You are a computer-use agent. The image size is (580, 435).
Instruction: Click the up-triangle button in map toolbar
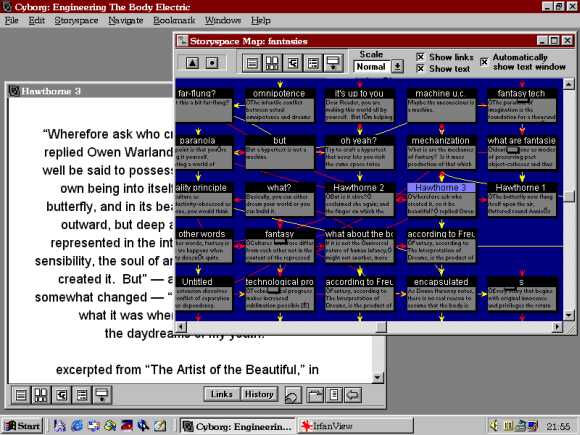point(192,63)
